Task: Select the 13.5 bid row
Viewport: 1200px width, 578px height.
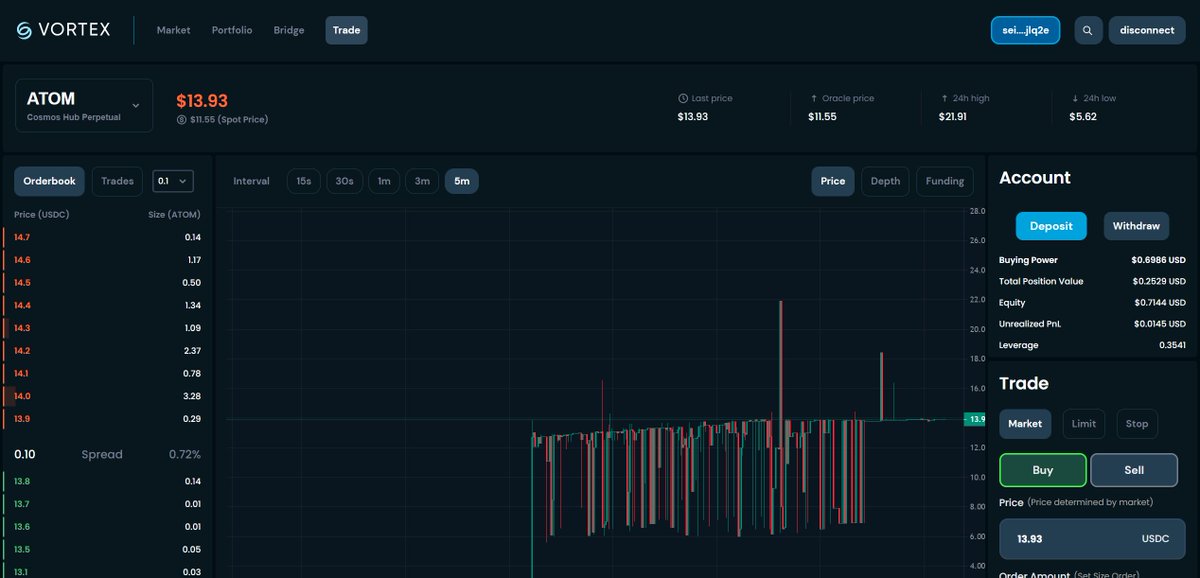Action: point(107,549)
